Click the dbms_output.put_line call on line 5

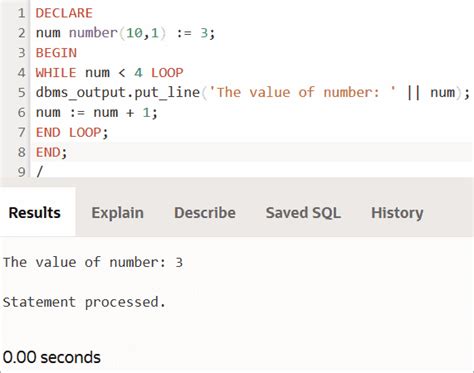click(118, 93)
